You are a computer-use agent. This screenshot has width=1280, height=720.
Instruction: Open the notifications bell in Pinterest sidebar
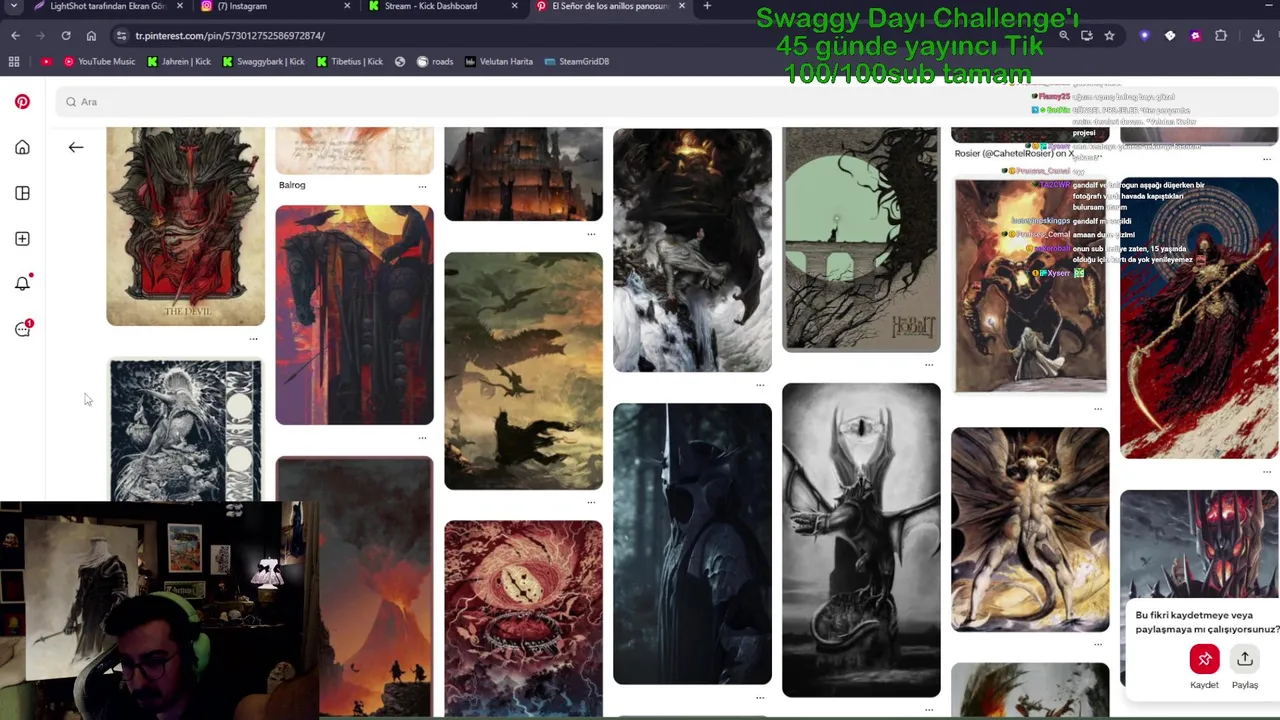[22, 284]
